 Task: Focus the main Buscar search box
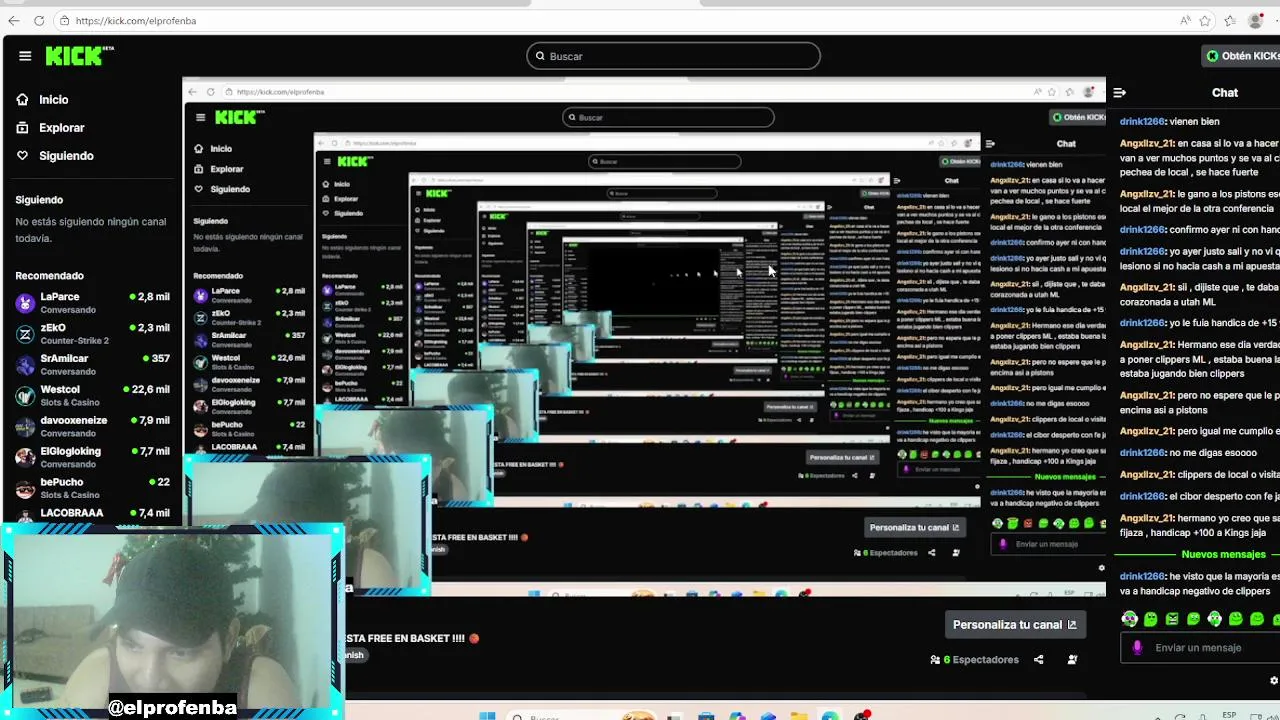coord(673,56)
